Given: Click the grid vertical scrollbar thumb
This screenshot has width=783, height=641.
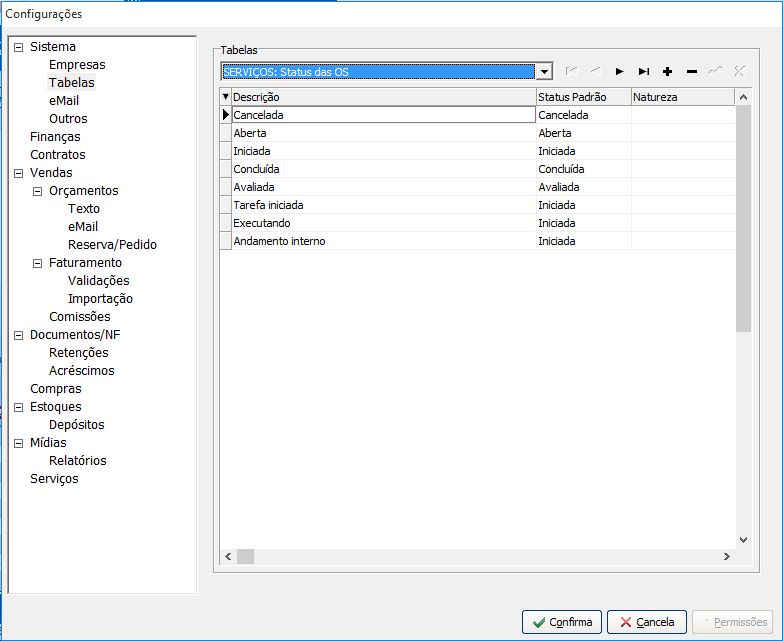Looking at the screenshot, I should tap(743, 218).
